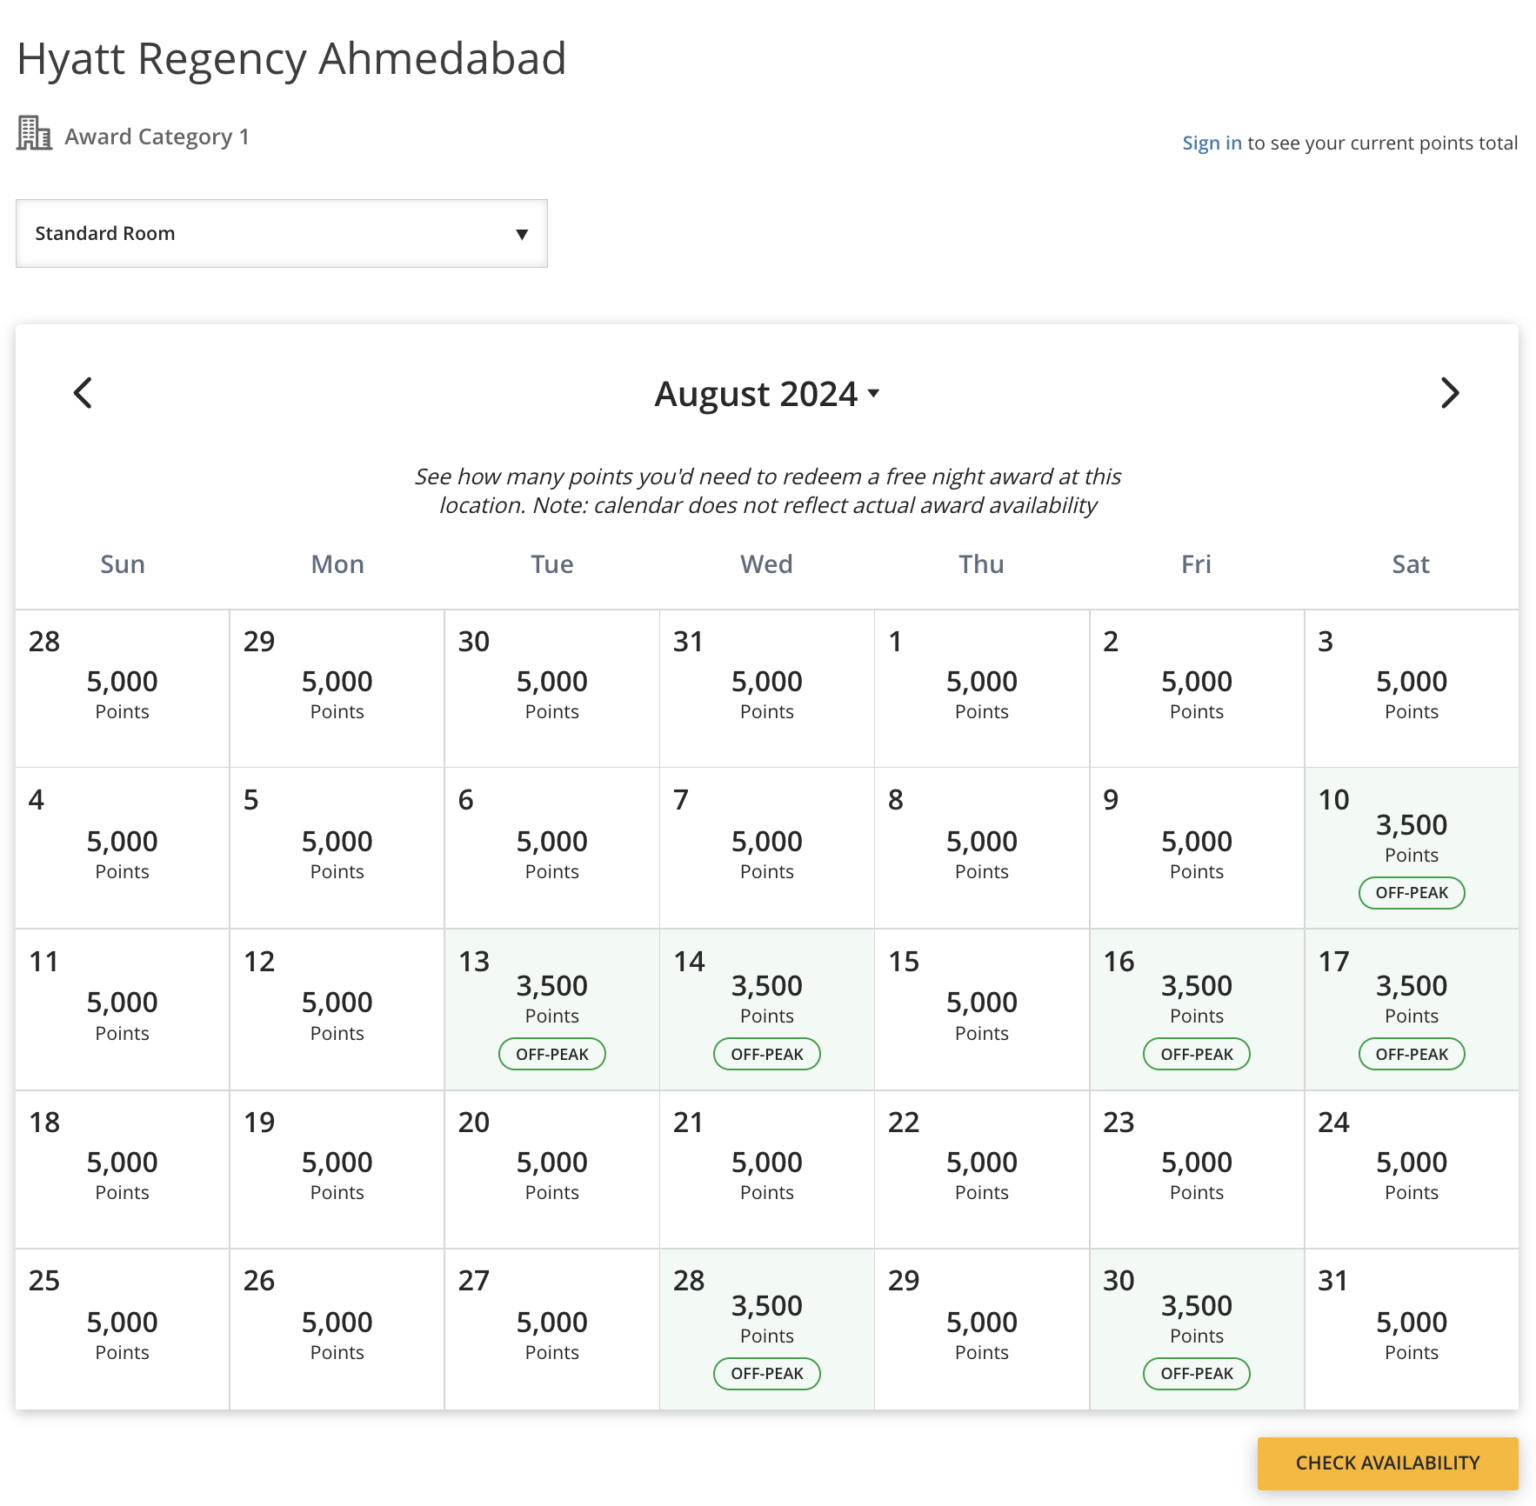Choose August 16 off-peak night
1536x1506 pixels.
pyautogui.click(x=1196, y=1008)
